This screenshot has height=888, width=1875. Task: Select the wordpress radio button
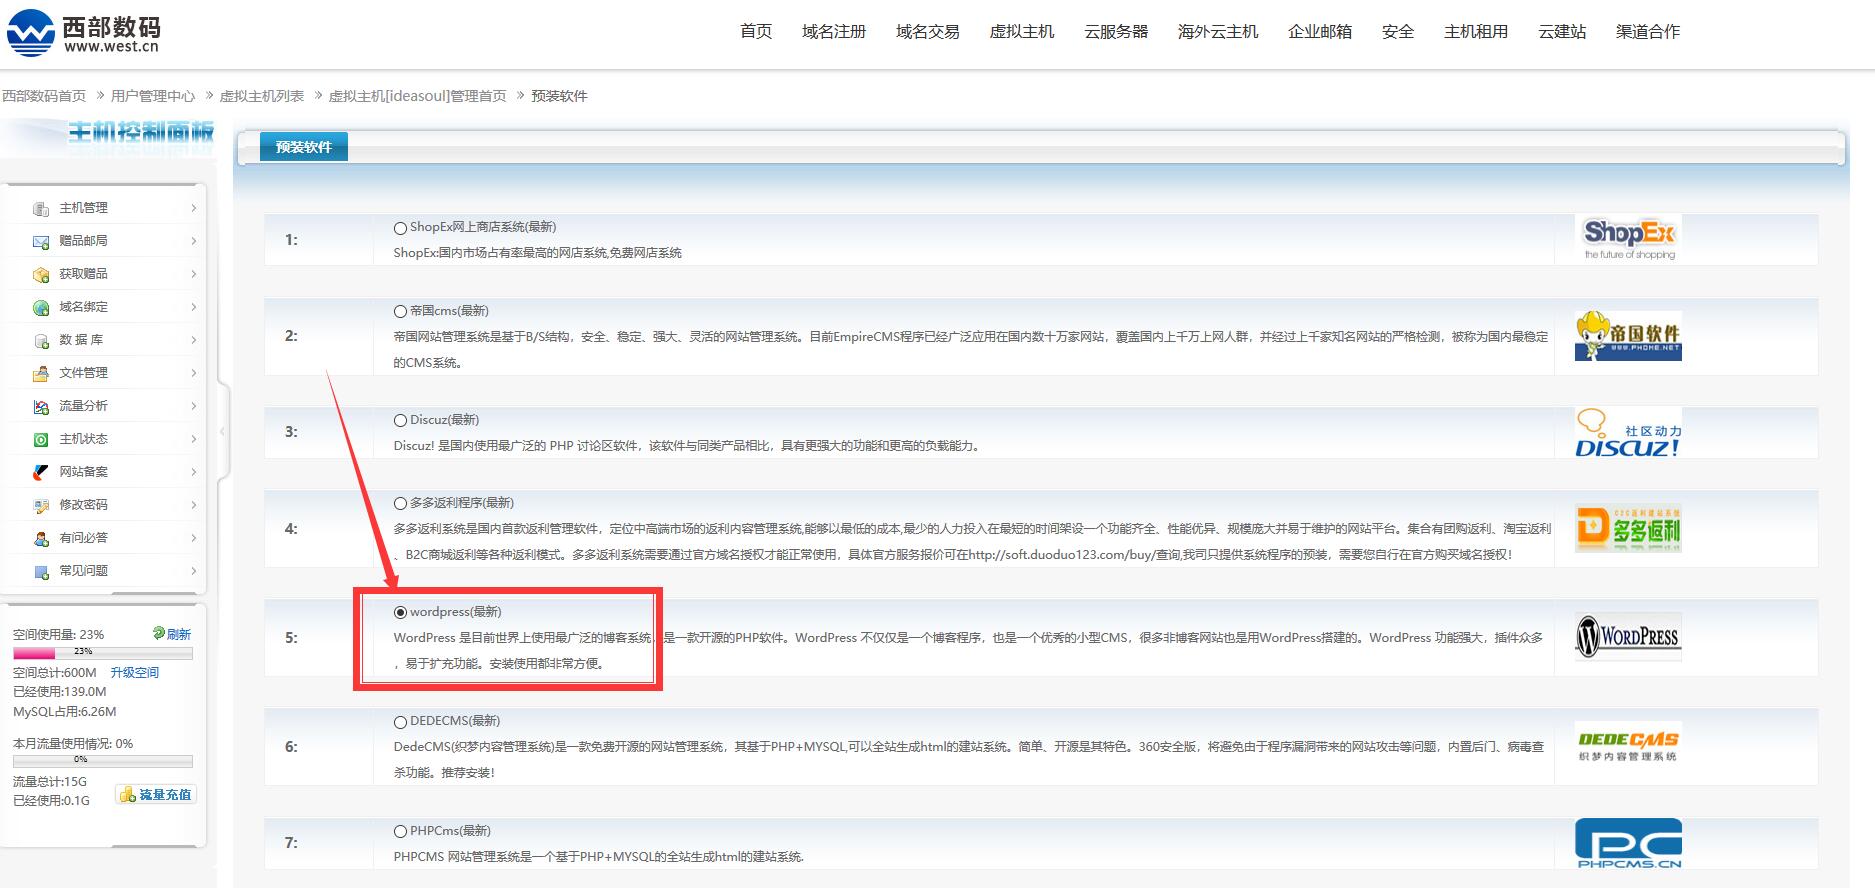pos(400,613)
